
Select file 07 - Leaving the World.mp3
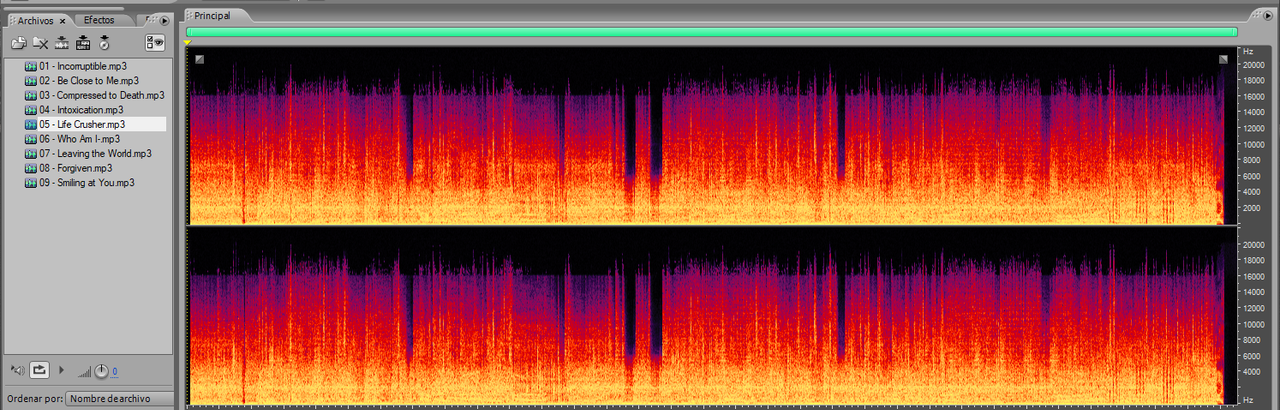[86, 154]
